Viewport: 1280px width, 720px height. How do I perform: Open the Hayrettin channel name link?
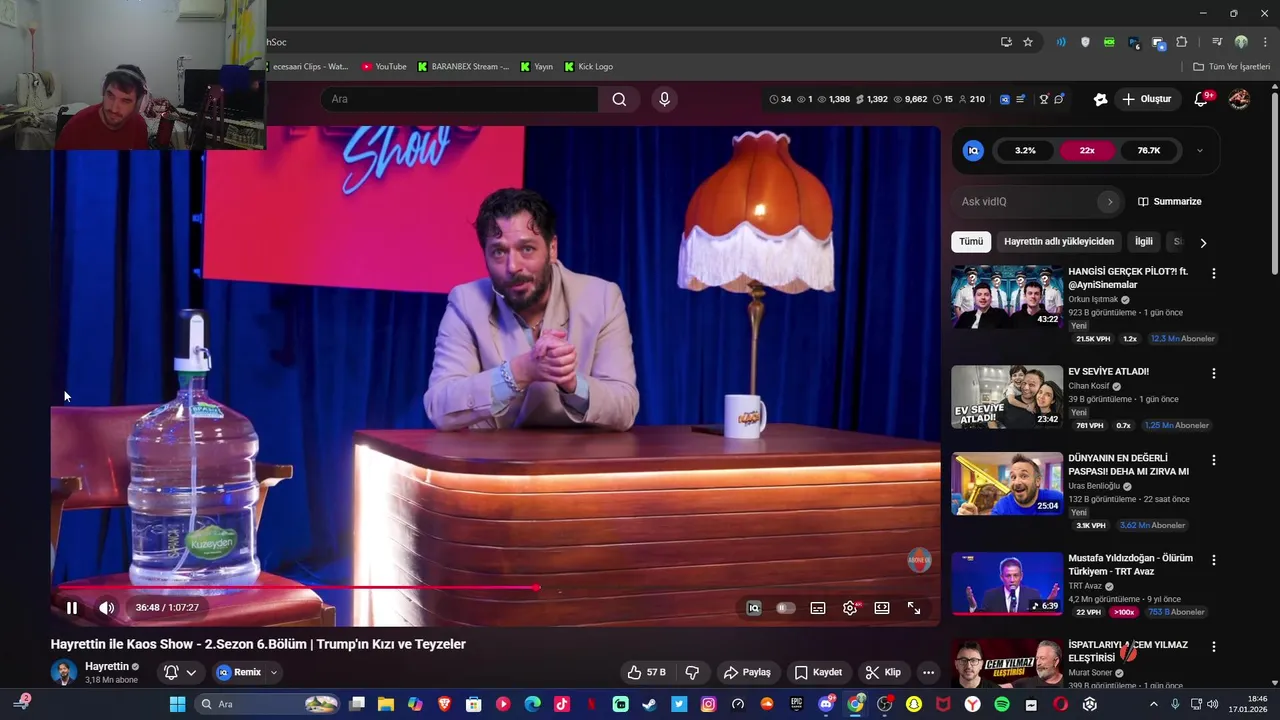[x=107, y=666]
